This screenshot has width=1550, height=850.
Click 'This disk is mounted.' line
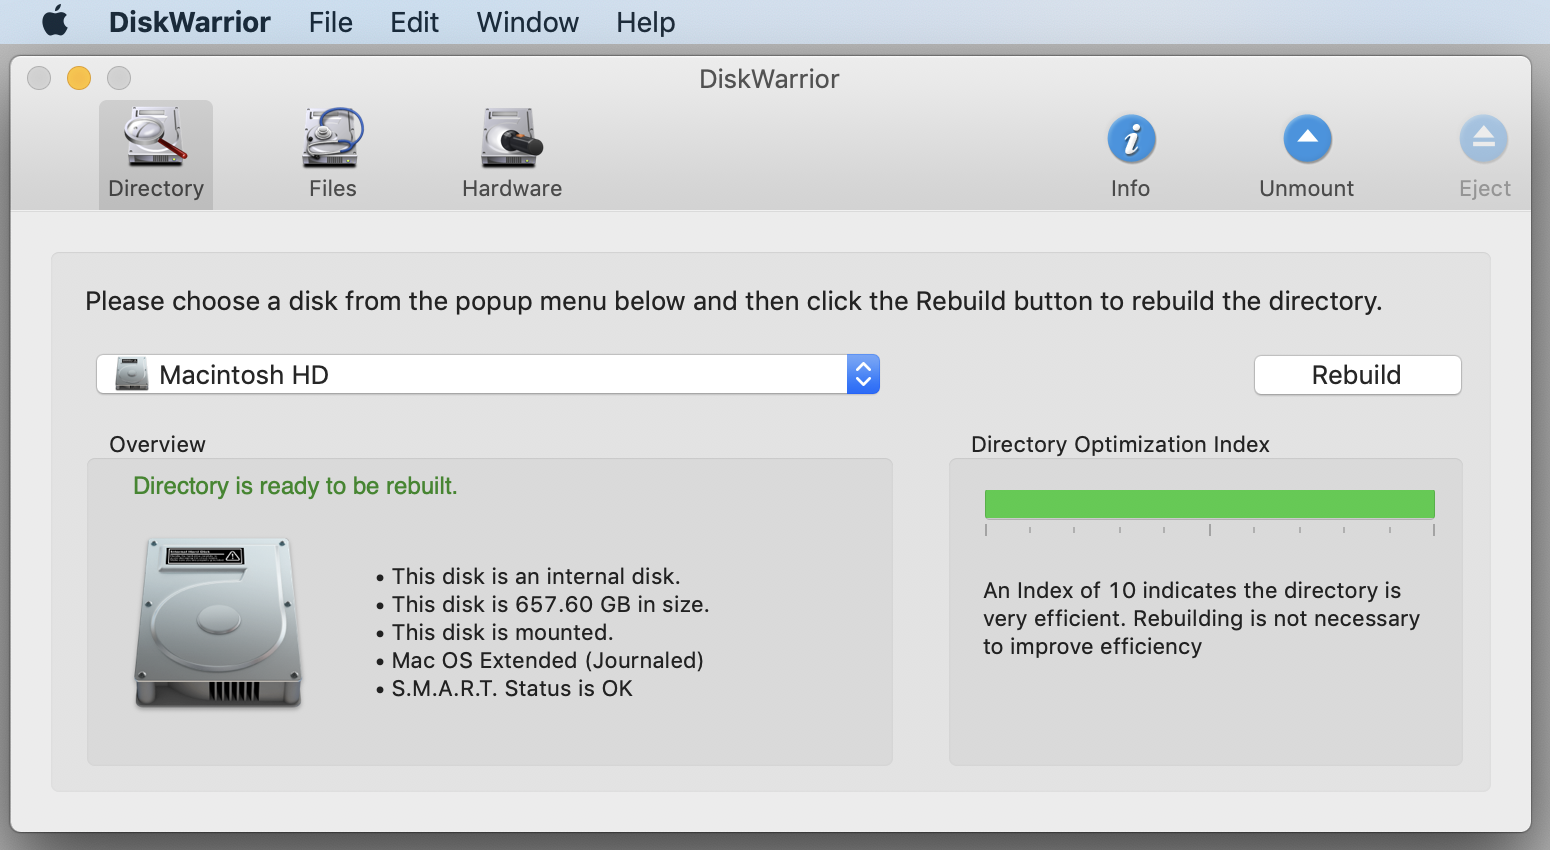[502, 632]
